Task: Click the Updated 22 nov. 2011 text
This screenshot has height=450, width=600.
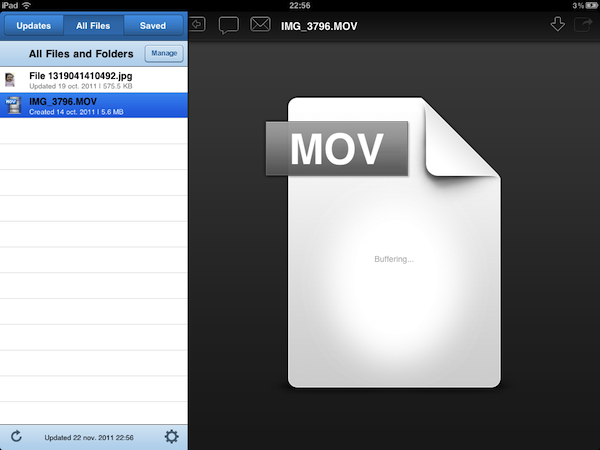Action: point(89,437)
